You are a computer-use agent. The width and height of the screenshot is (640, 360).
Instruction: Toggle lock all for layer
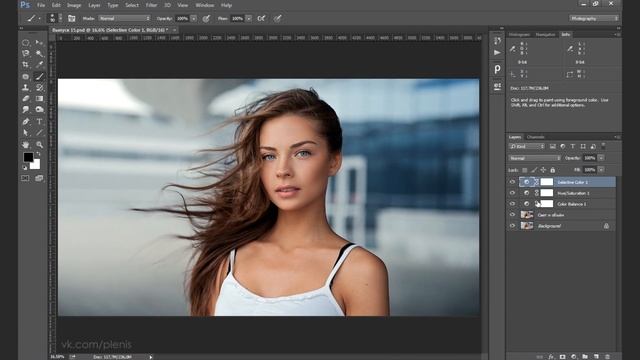point(553,170)
